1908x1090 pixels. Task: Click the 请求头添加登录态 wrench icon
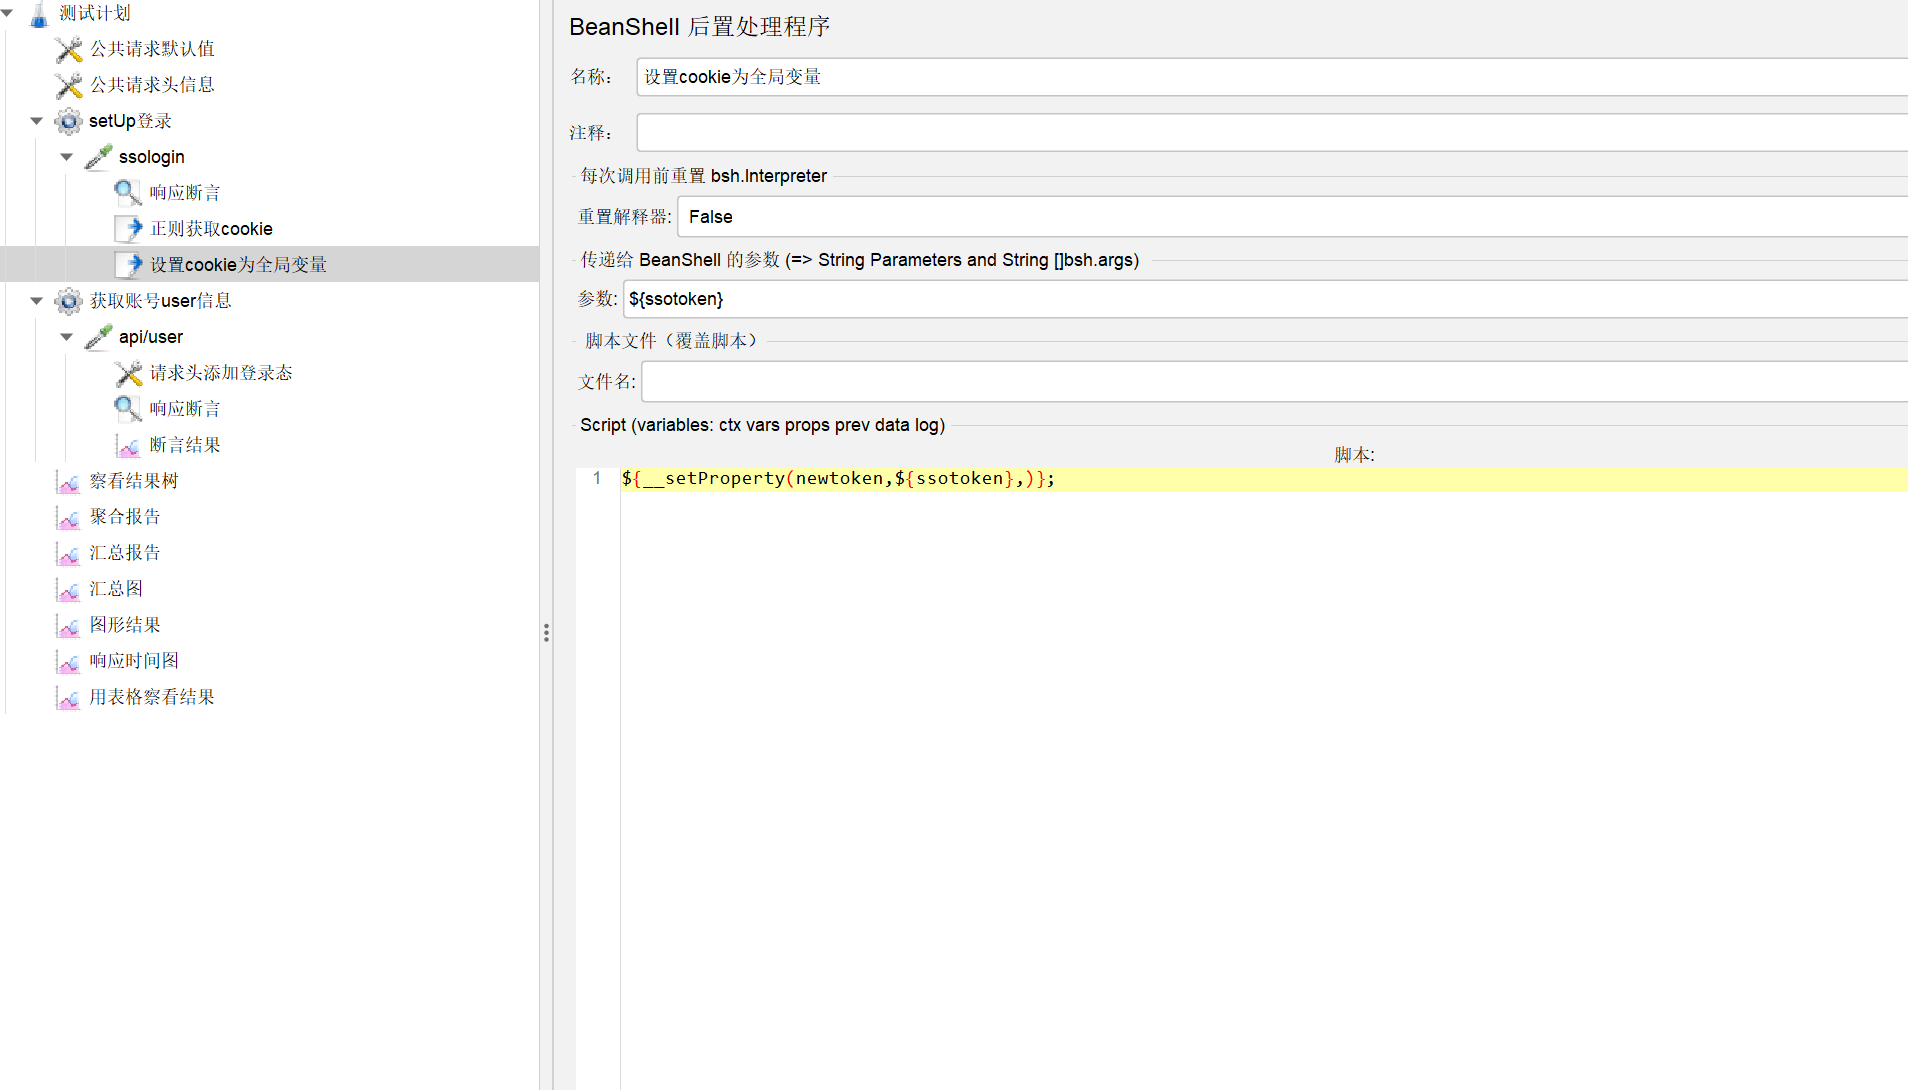pyautogui.click(x=128, y=373)
